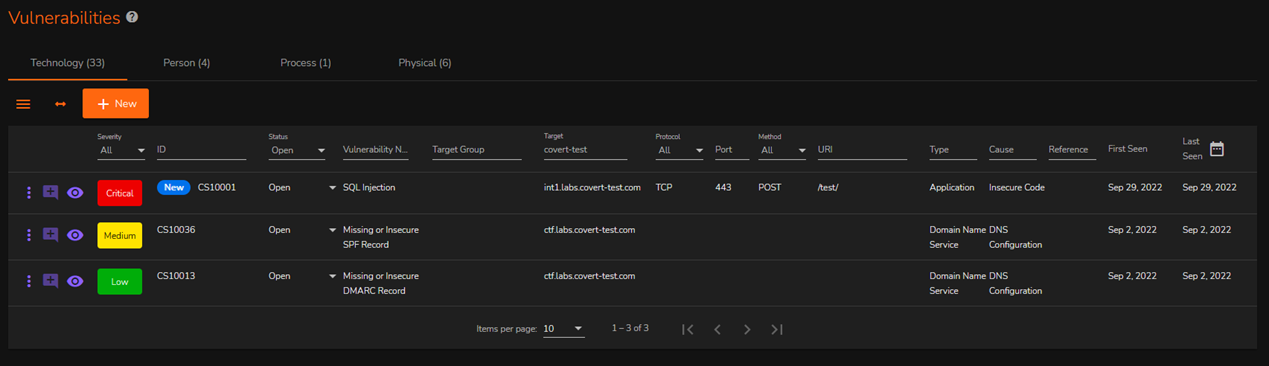Open Items per page dropdown

point(564,329)
